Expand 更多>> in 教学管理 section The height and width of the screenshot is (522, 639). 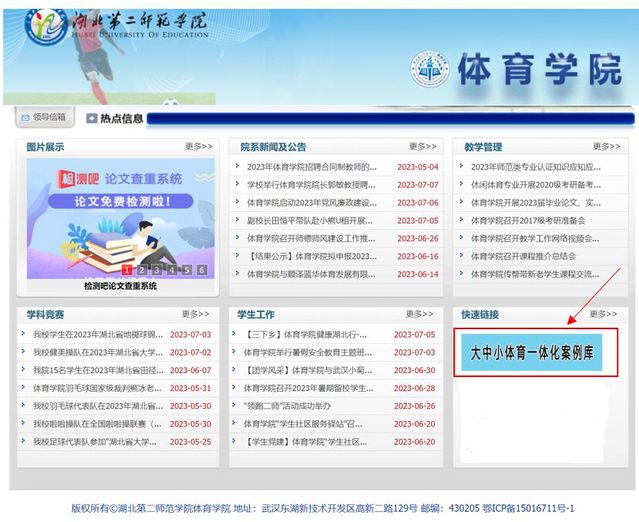pos(603,146)
